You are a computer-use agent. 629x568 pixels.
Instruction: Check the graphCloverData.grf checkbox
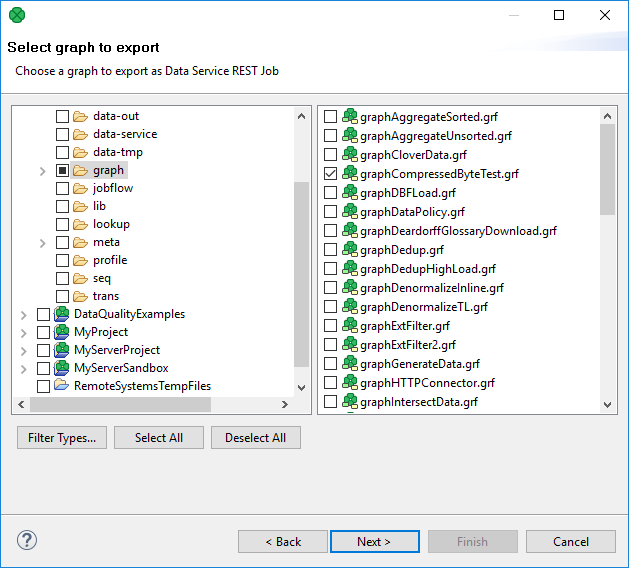(331, 155)
